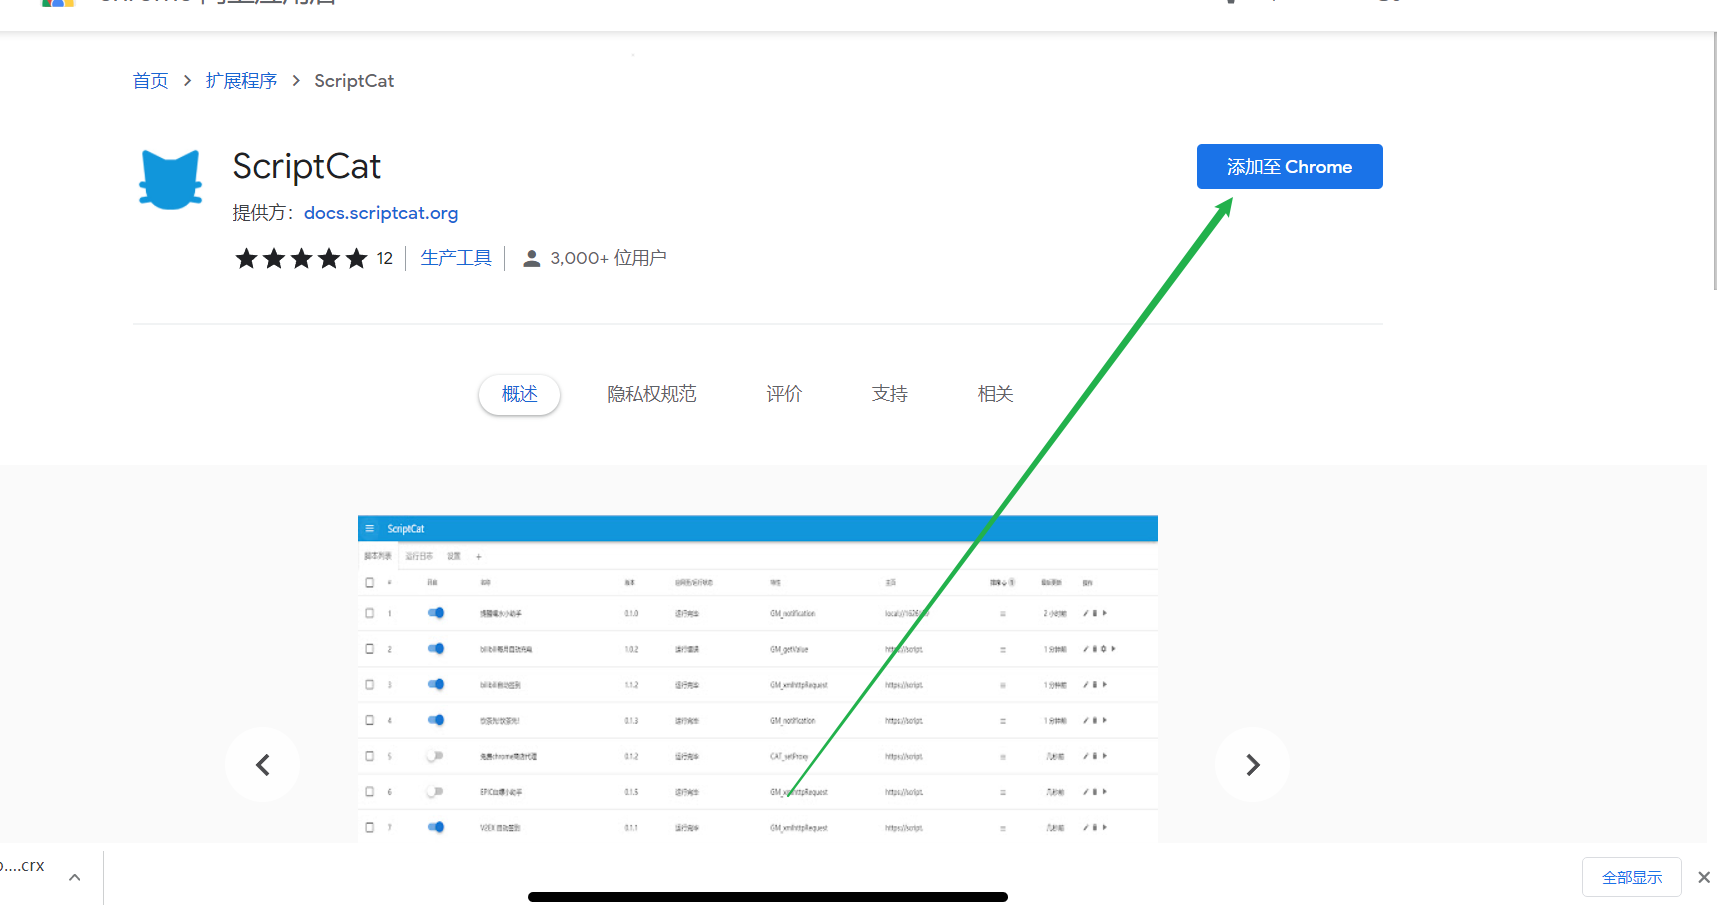Screen dimensions: 1717x912
Task: Click the person icon next to 3,000+ users
Action: click(531, 257)
